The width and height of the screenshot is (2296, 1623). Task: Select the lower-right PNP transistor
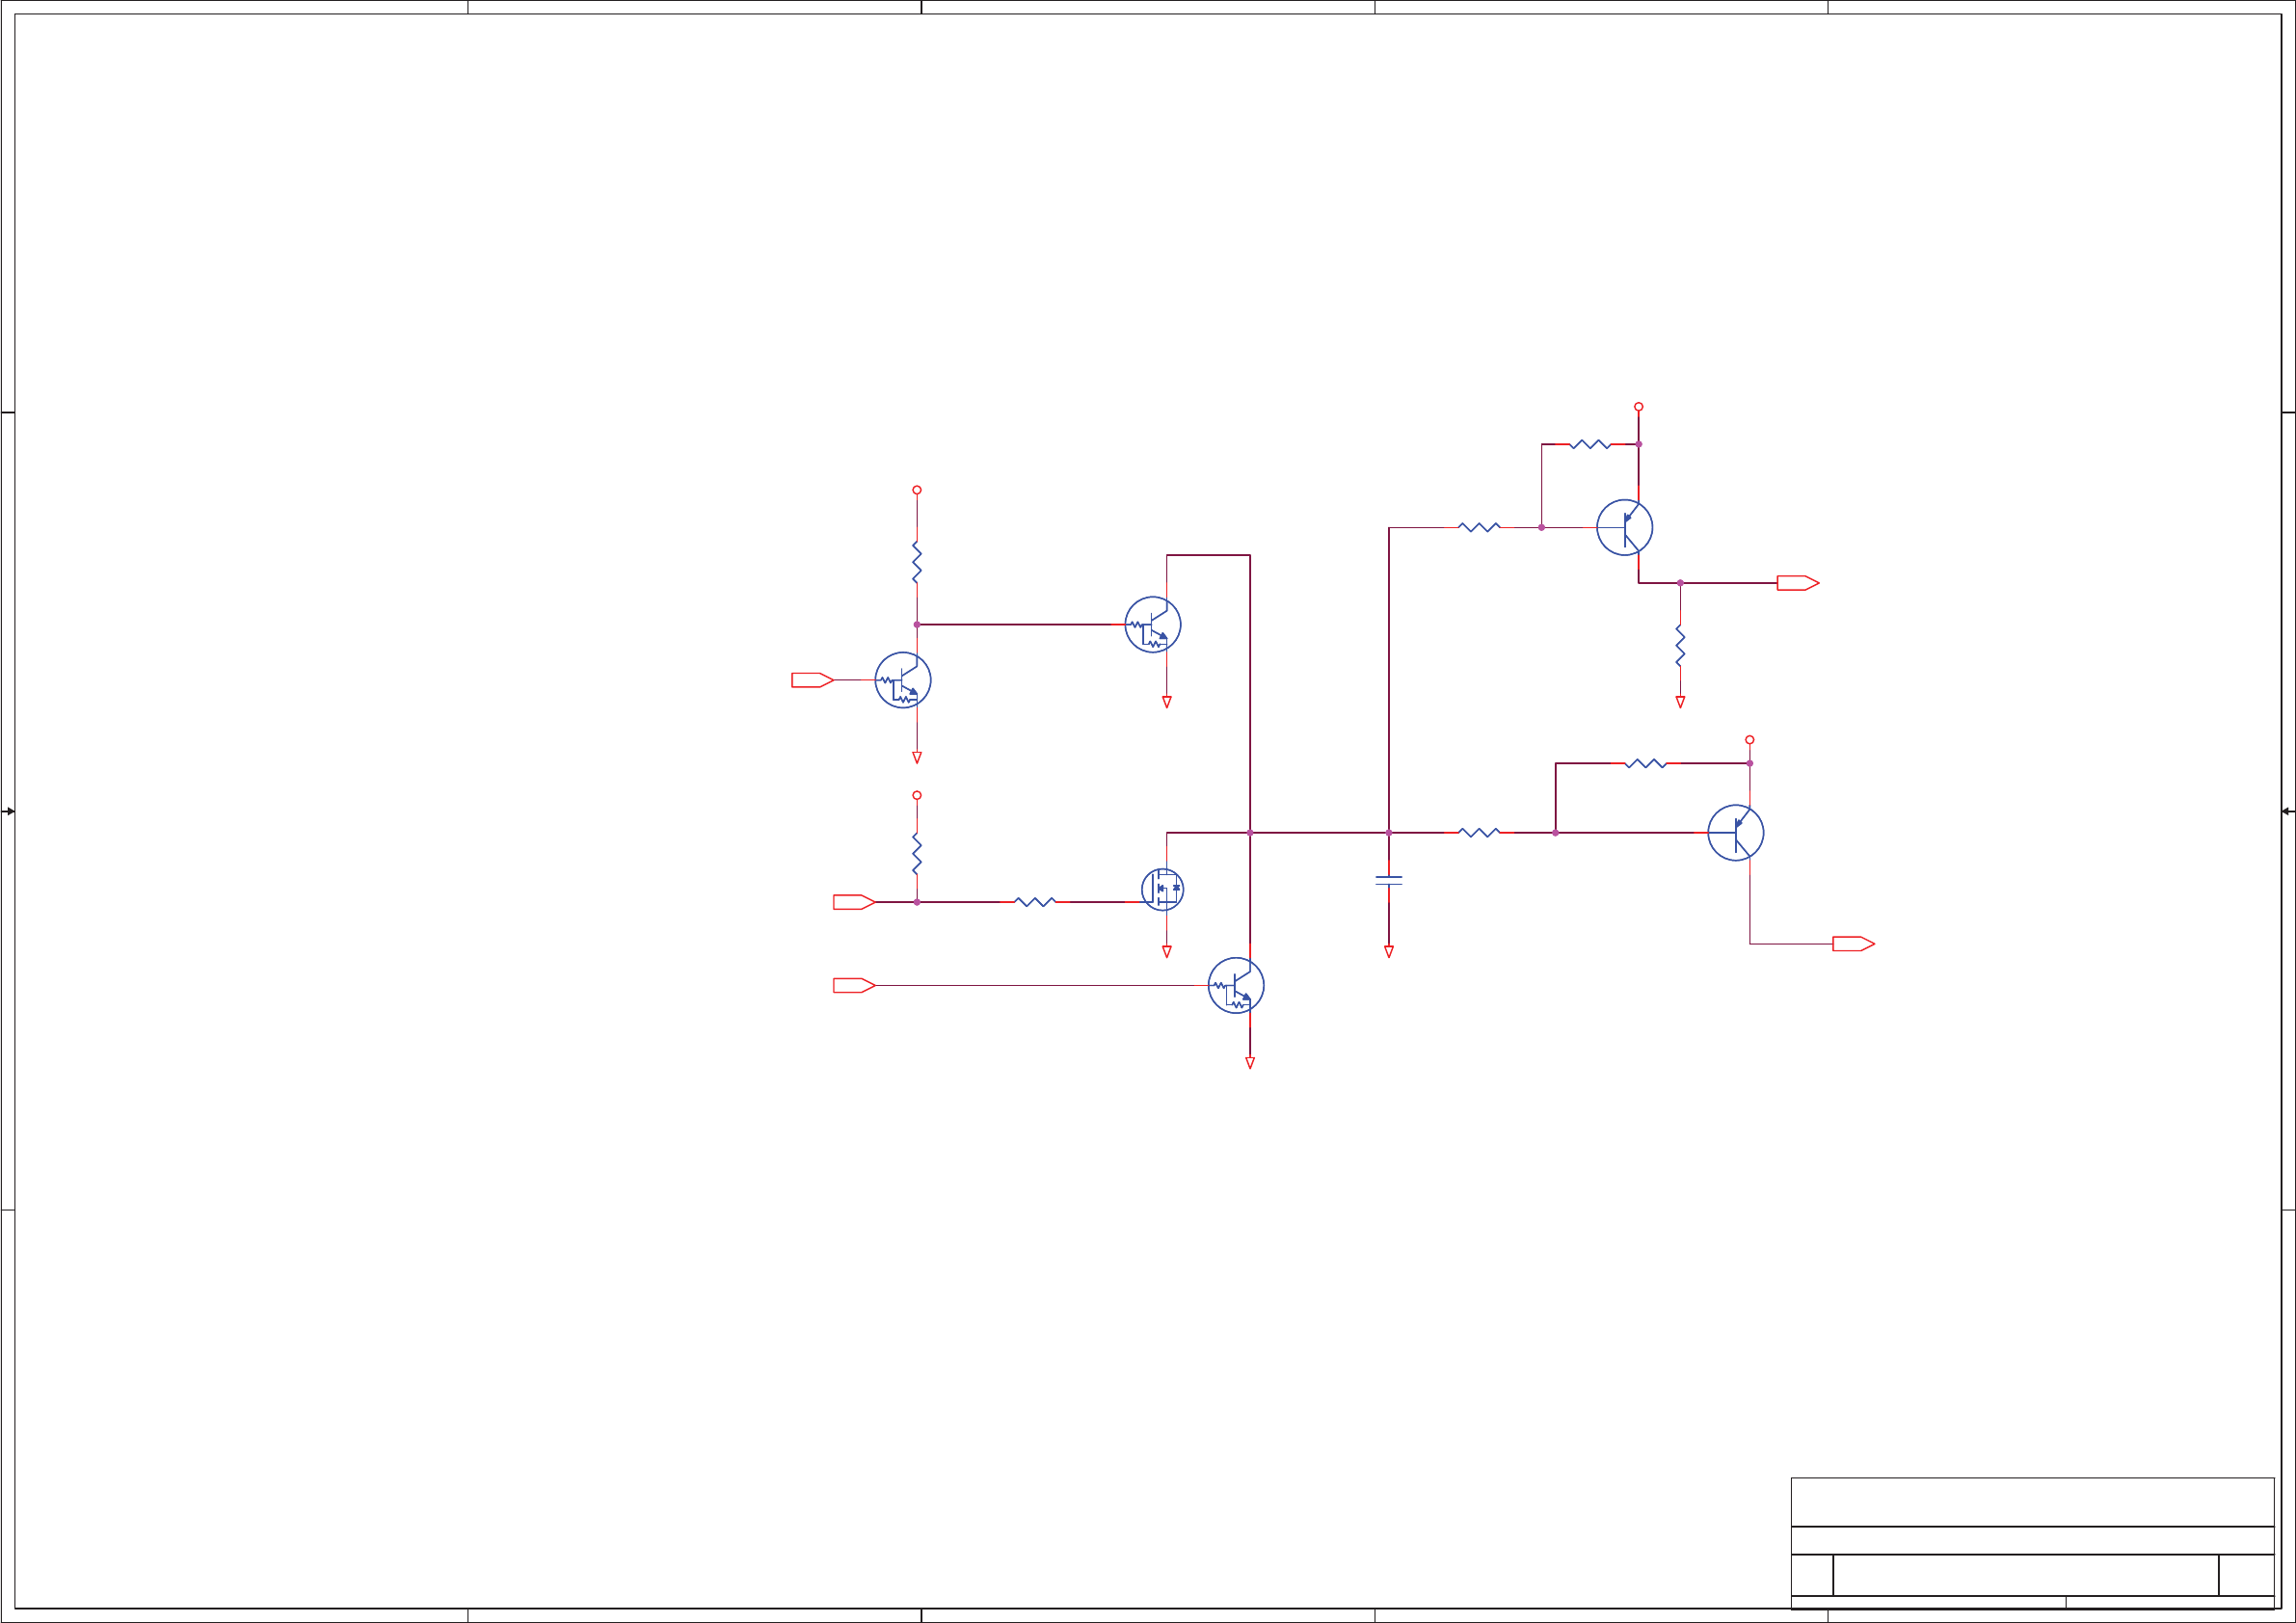point(1735,832)
